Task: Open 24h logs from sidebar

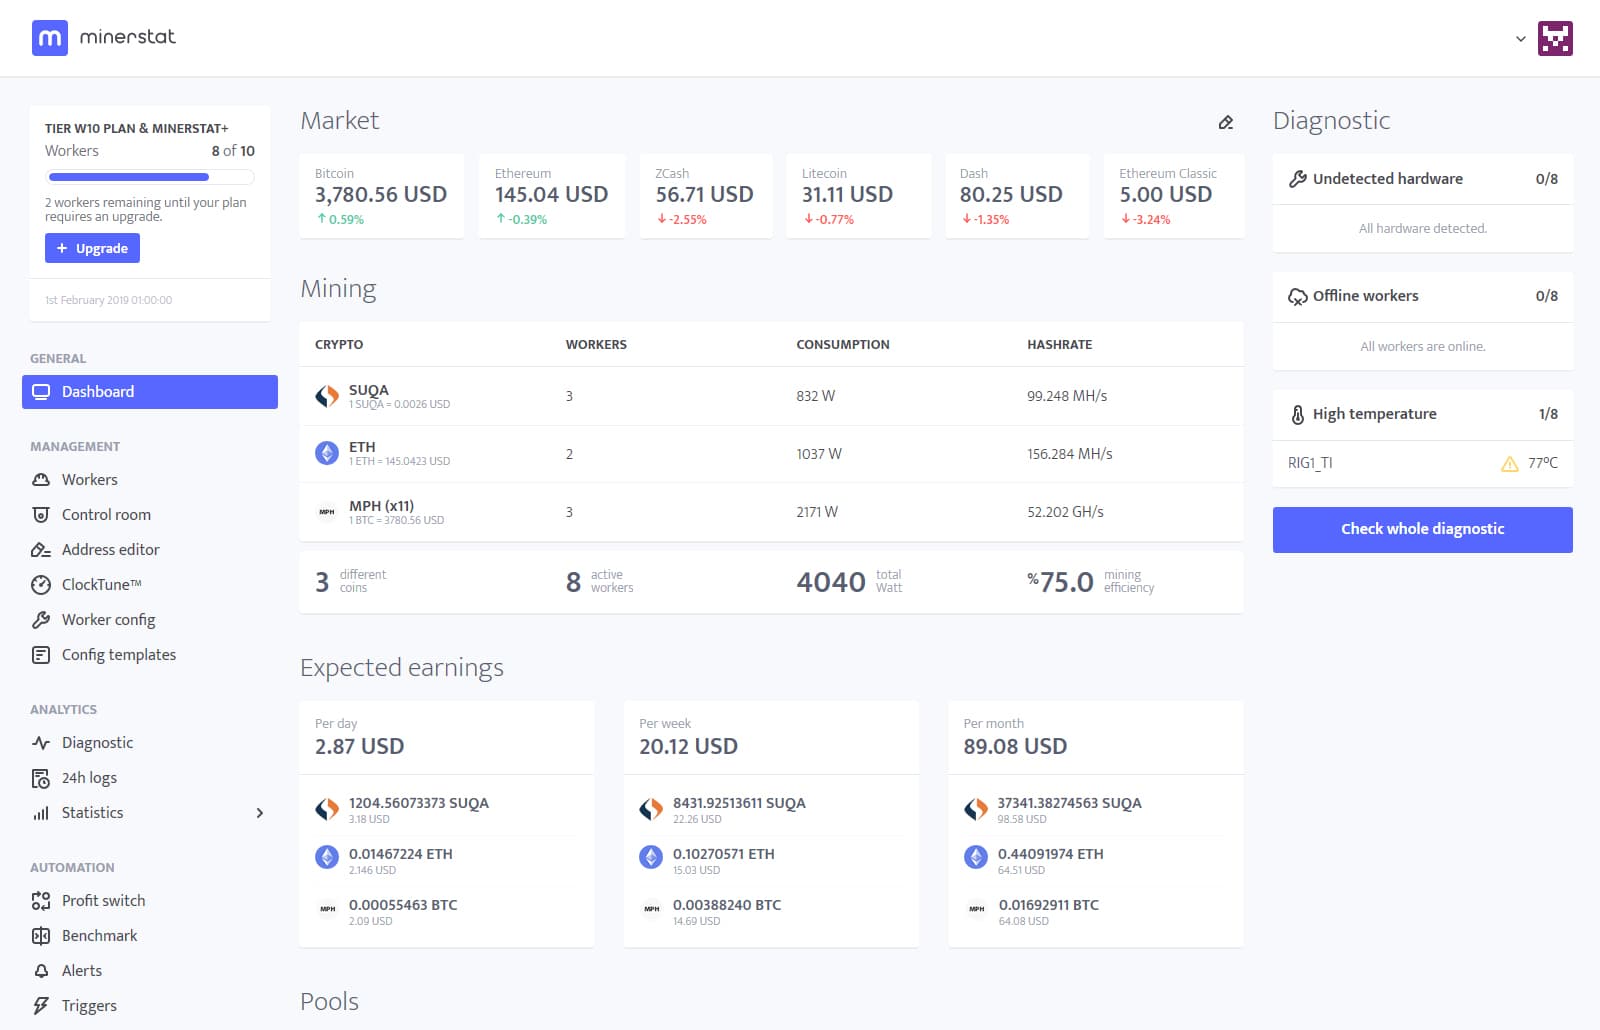Action: (89, 778)
